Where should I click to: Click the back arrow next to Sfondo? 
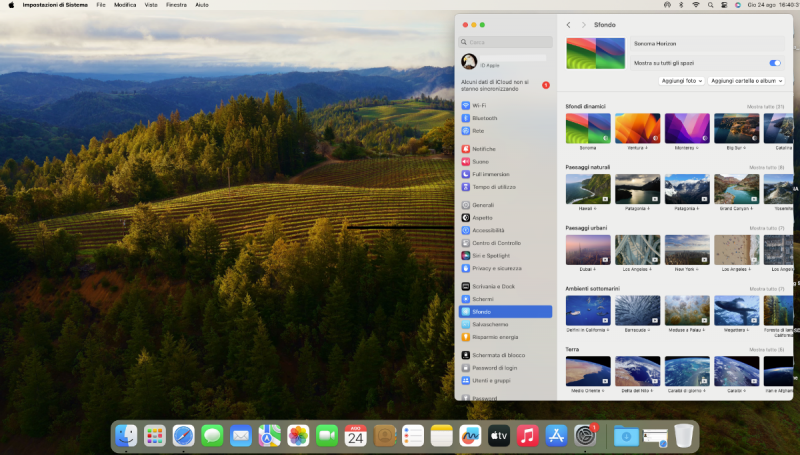coord(569,24)
